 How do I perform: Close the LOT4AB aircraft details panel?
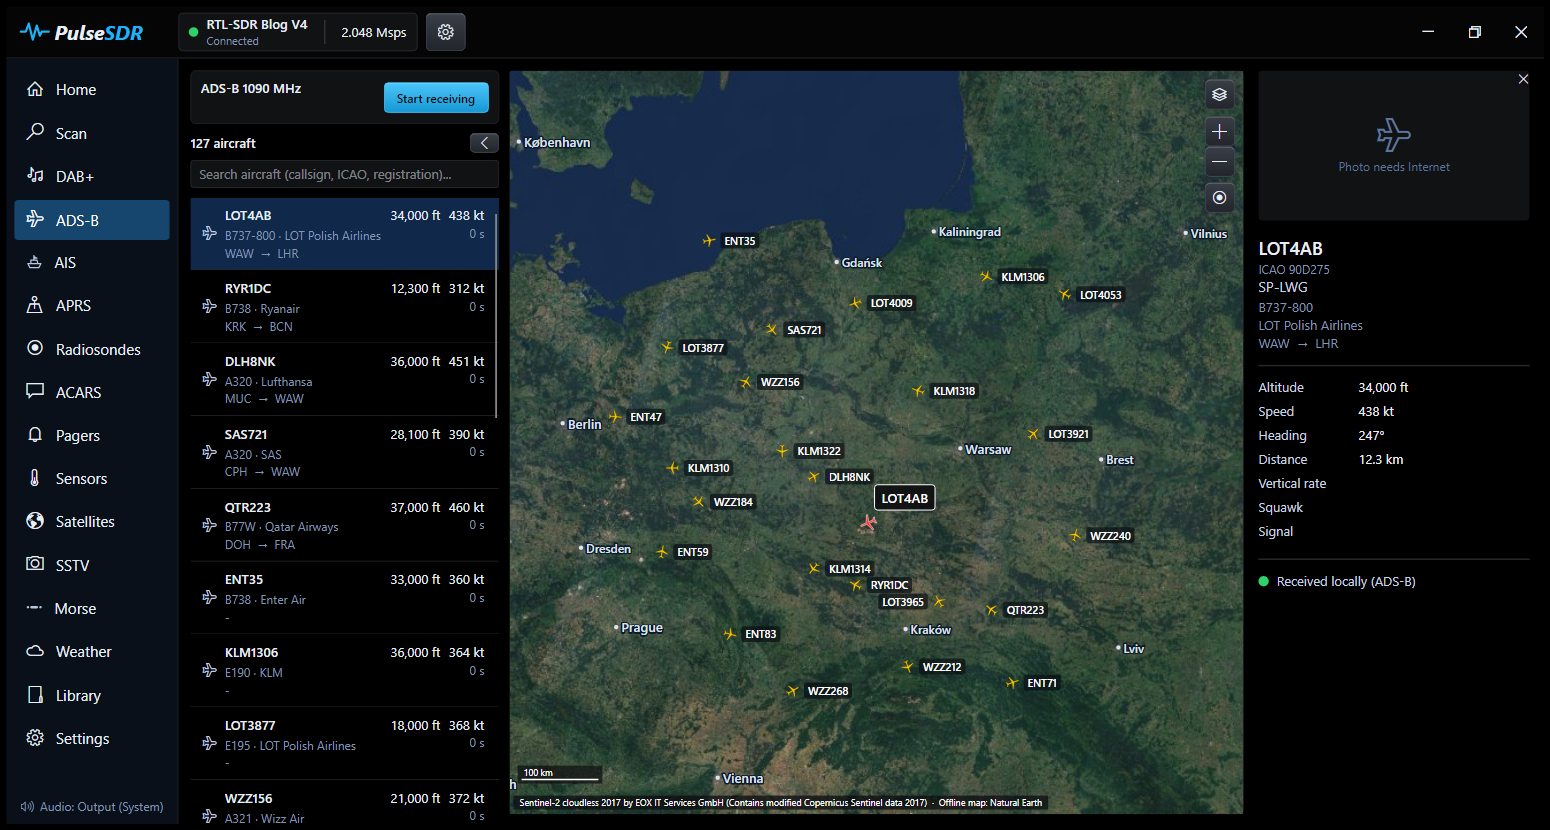1523,79
